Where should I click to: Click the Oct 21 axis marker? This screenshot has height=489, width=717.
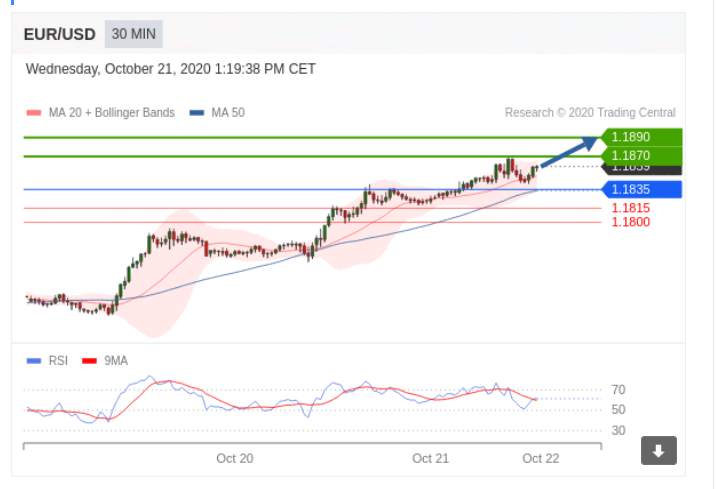[430, 458]
